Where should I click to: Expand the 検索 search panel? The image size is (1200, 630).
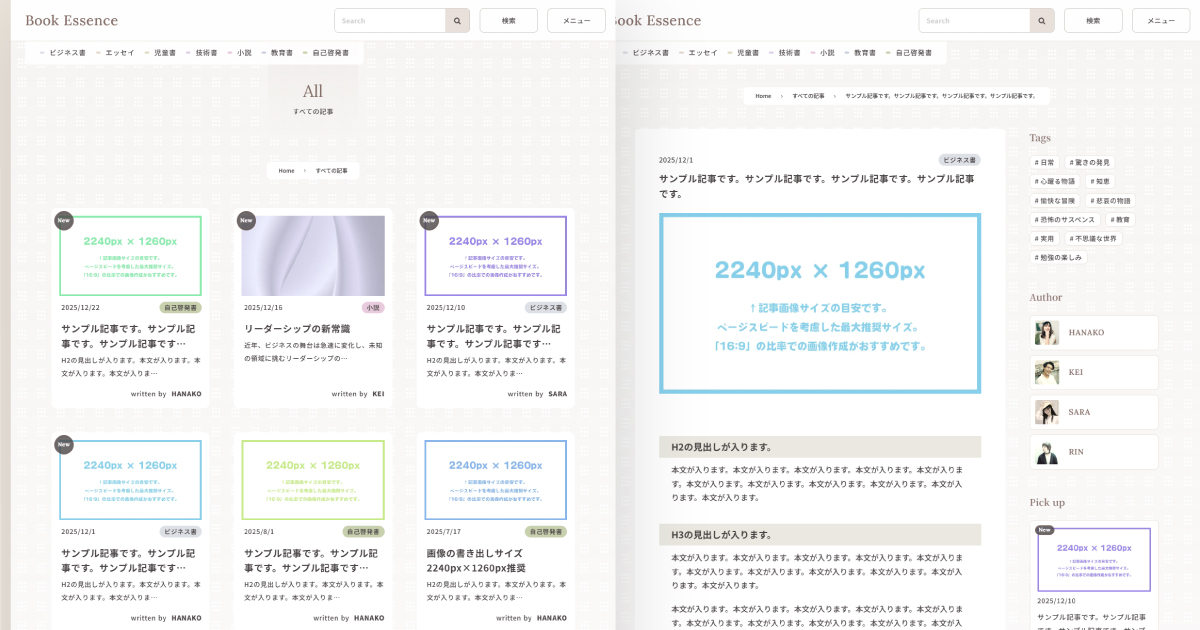(x=508, y=19)
